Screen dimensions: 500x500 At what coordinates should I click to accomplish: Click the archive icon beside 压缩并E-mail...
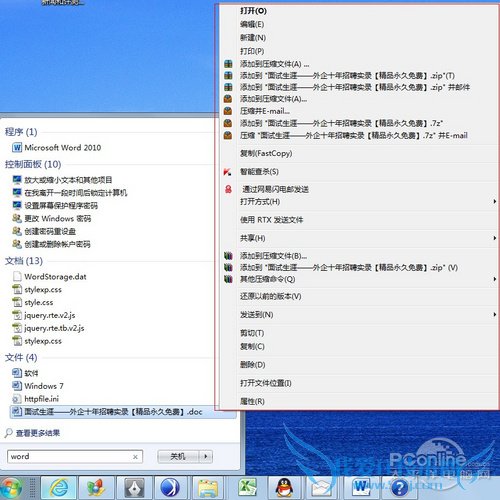point(228,111)
